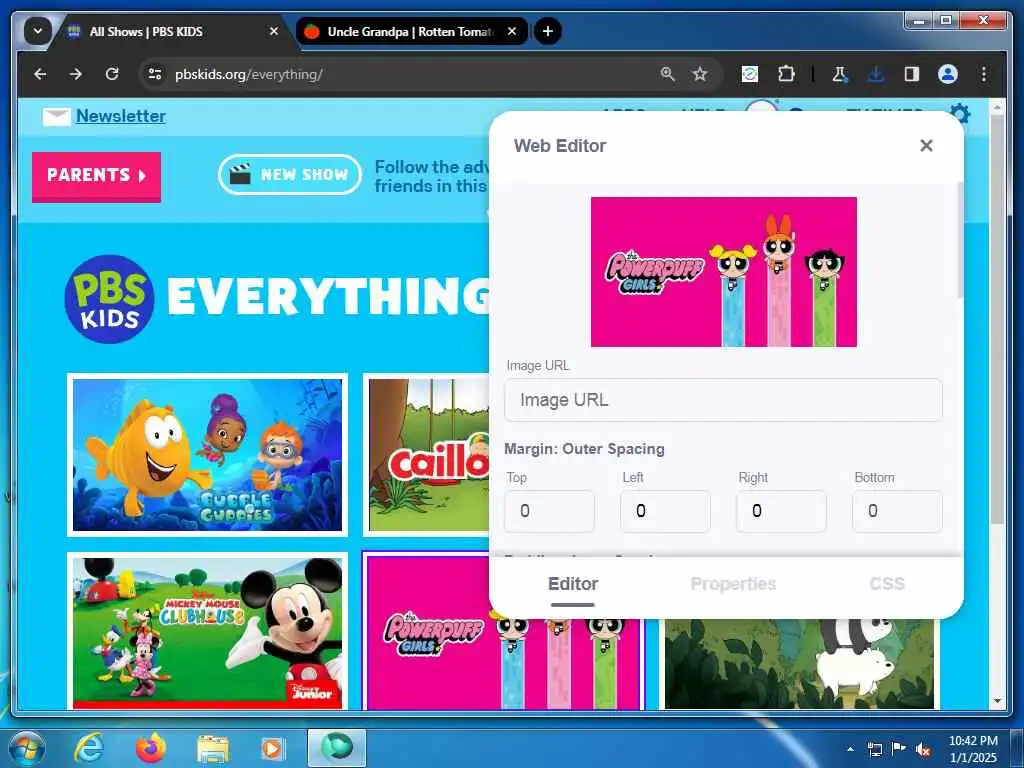This screenshot has width=1024, height=768.
Task: Toggle the browser side panel icon
Action: pyautogui.click(x=912, y=74)
